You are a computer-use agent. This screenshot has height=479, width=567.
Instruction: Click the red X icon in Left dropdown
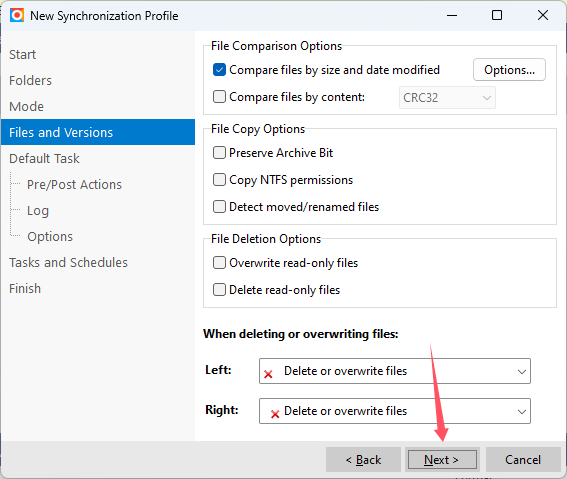[268, 374]
